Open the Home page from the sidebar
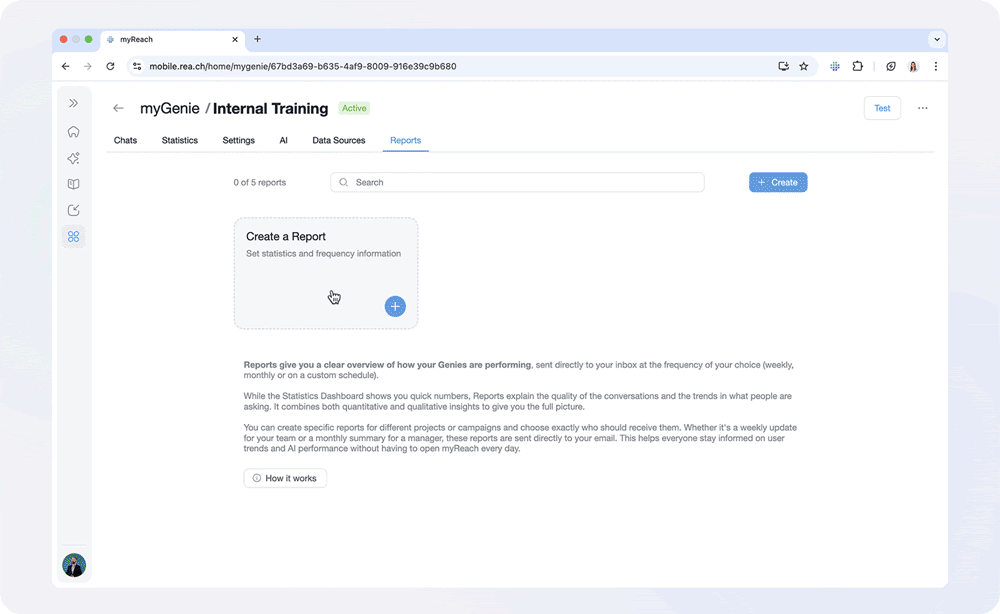The height and width of the screenshot is (614, 1000). click(73, 131)
